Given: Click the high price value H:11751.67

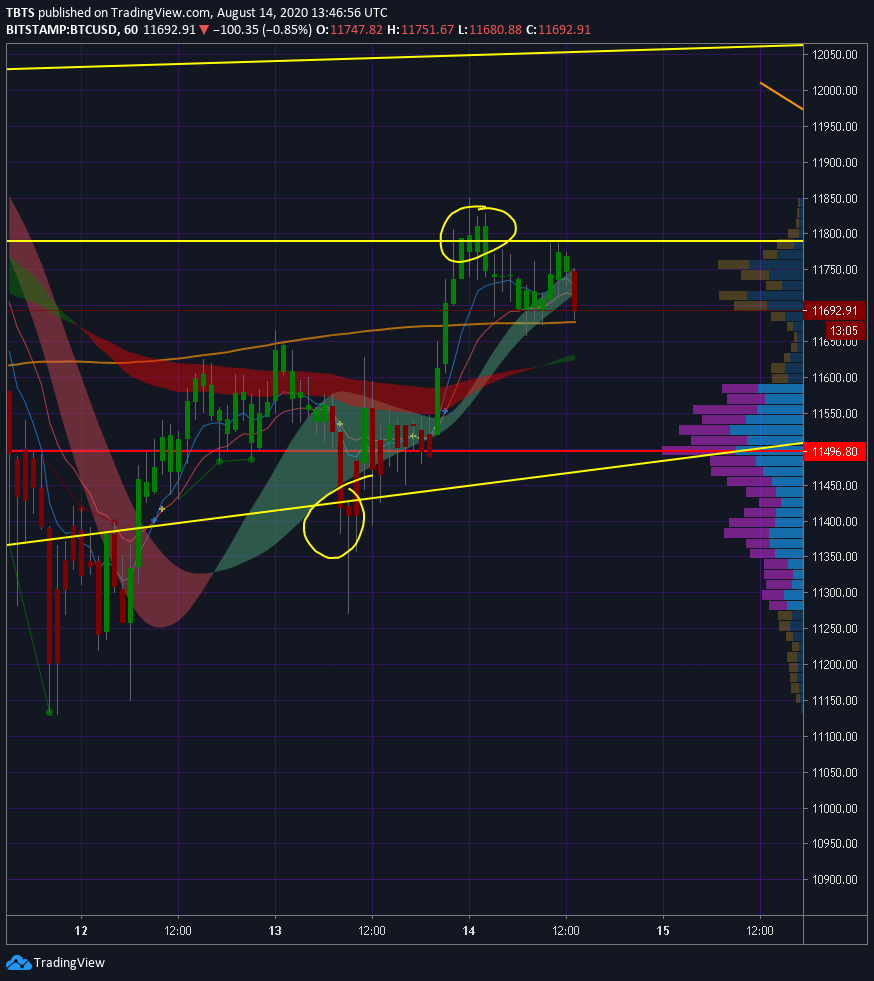Looking at the screenshot, I should (x=420, y=29).
